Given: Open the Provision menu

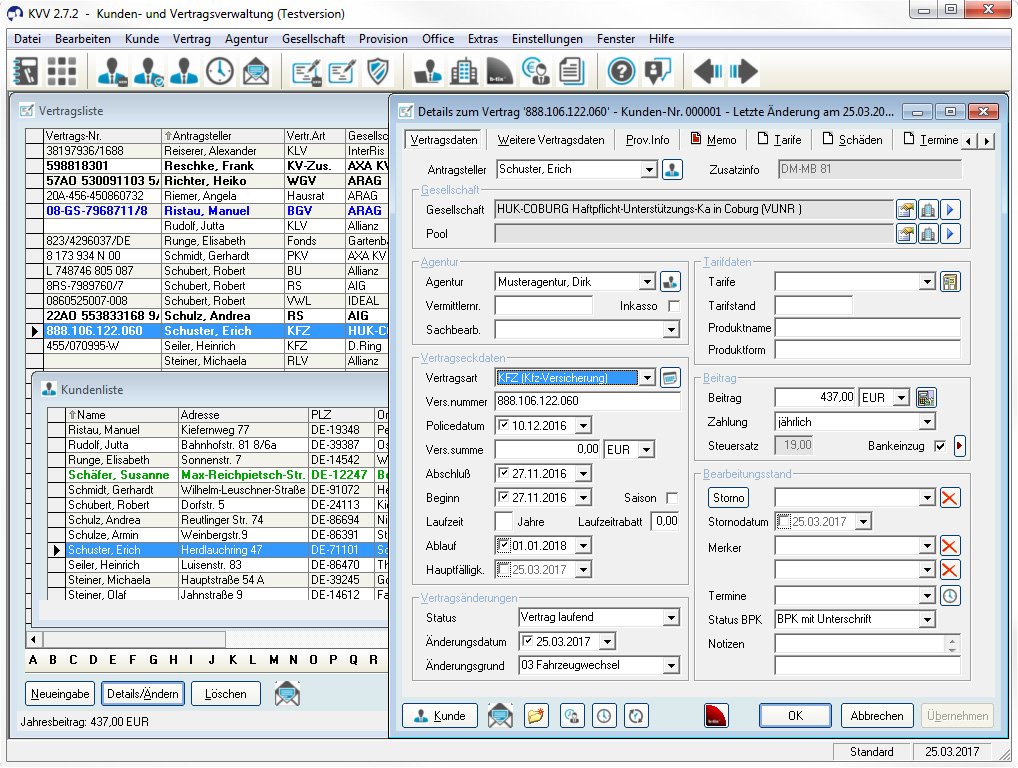Looking at the screenshot, I should coord(383,39).
